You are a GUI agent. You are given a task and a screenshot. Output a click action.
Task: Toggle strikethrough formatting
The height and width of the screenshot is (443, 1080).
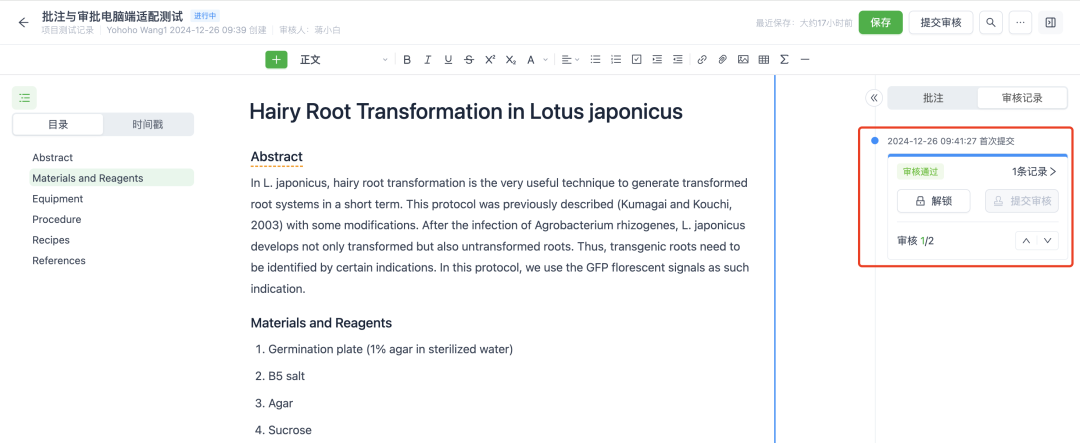click(469, 60)
